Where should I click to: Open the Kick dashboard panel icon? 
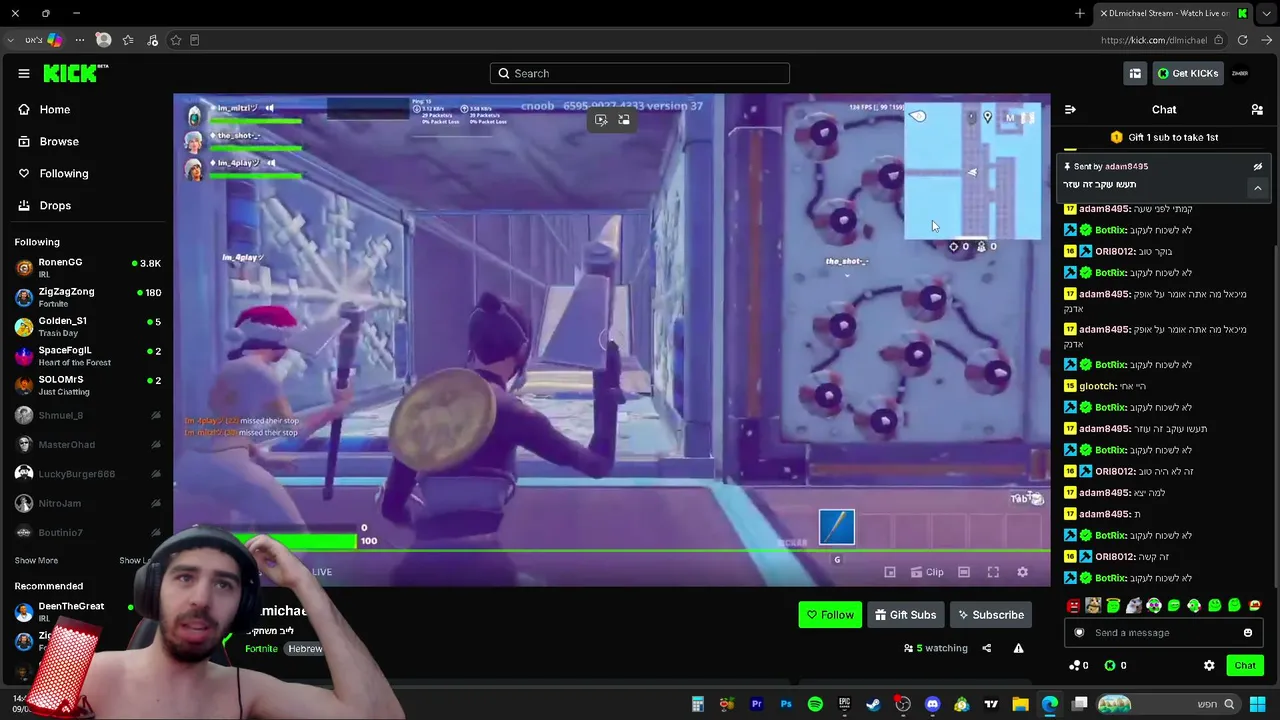coord(1135,73)
